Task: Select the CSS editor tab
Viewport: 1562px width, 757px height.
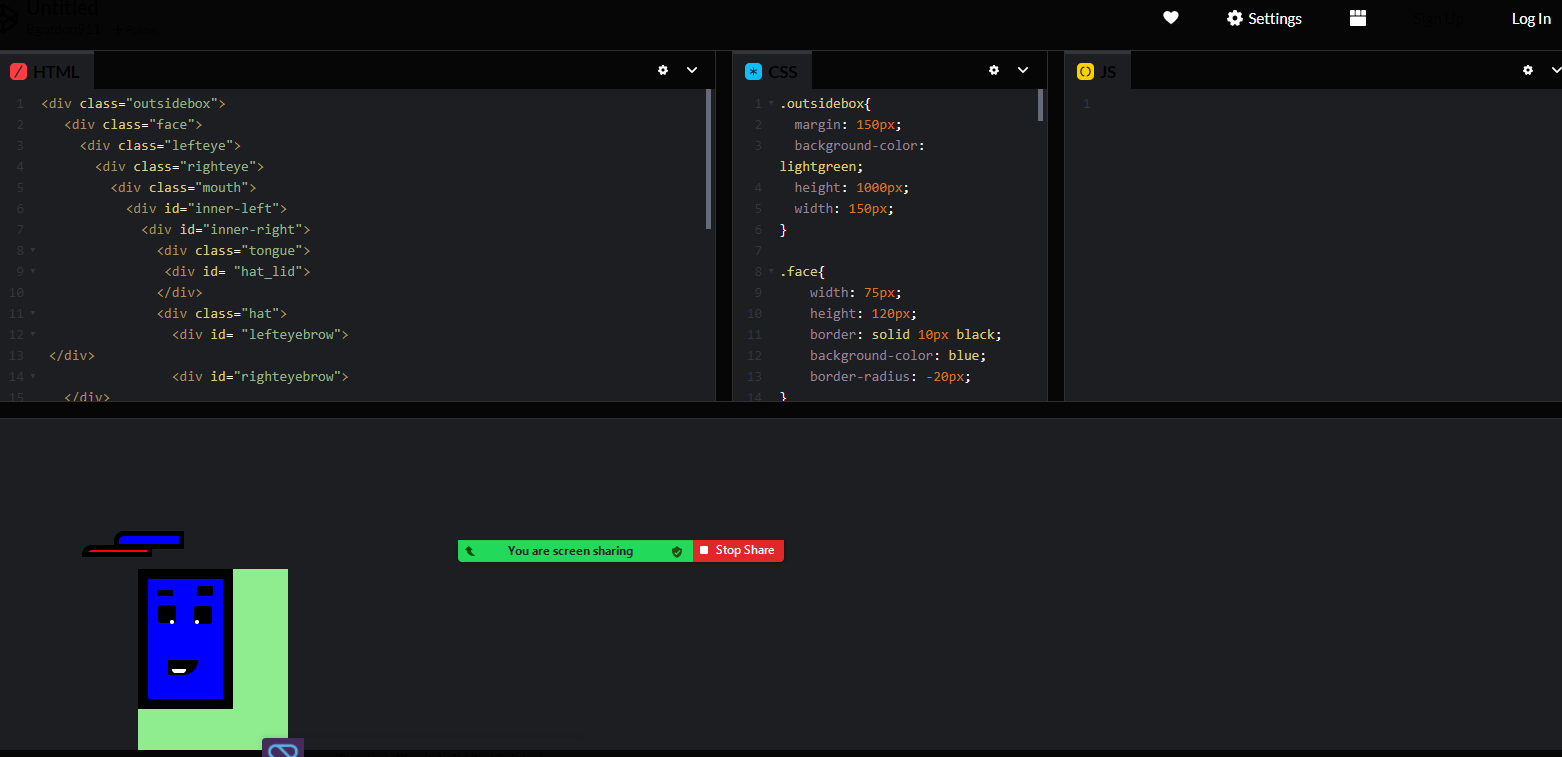Action: pos(771,71)
